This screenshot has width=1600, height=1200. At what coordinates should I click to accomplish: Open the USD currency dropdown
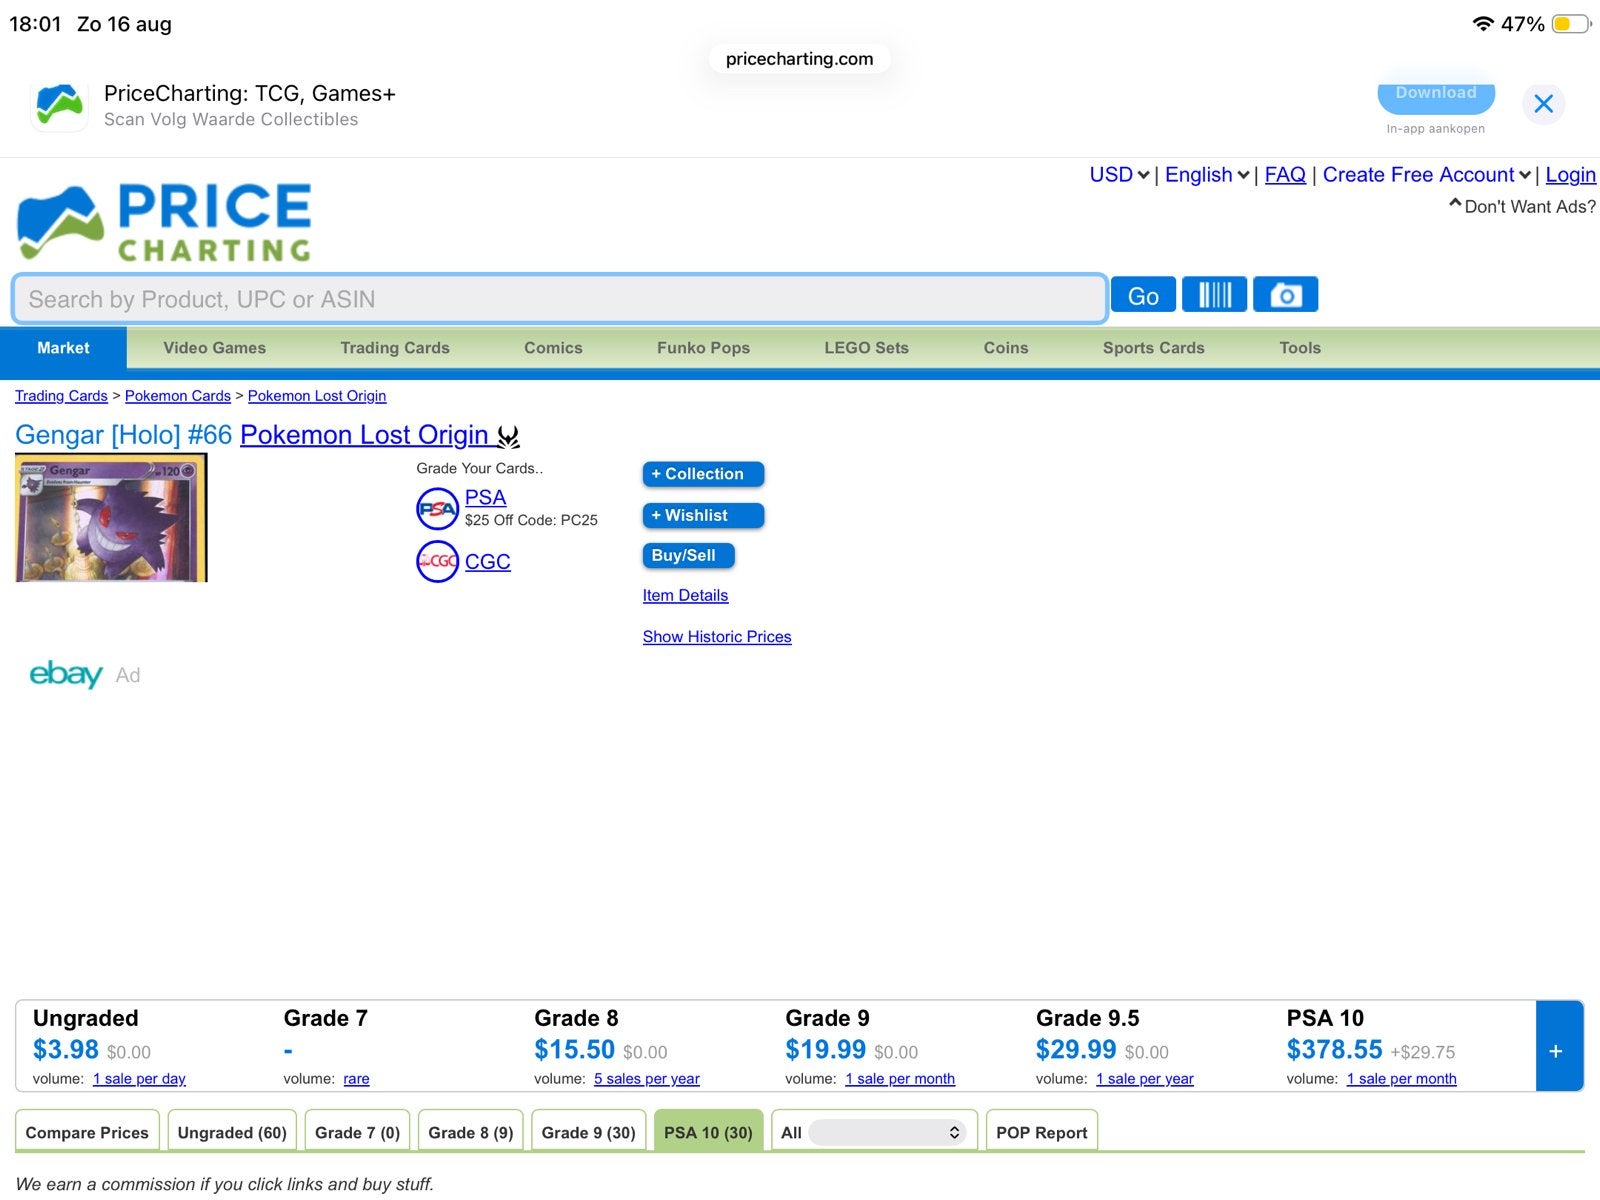click(x=1119, y=175)
